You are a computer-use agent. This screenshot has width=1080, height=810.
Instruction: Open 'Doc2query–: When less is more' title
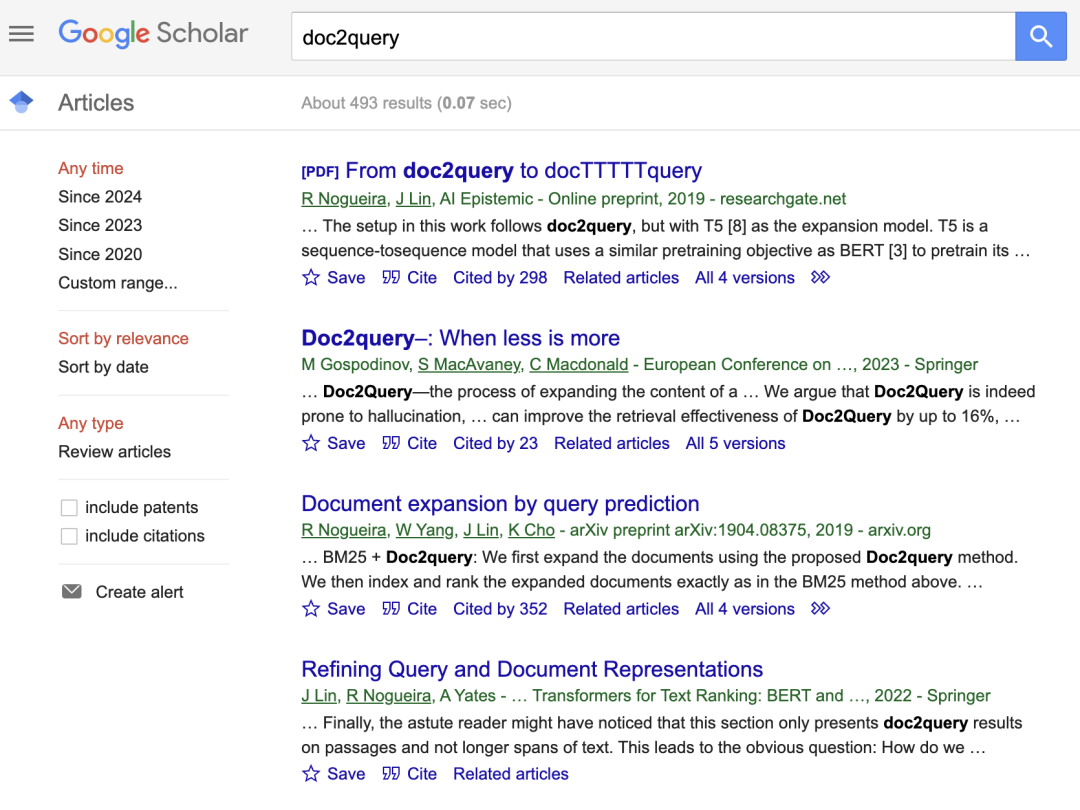[x=460, y=338]
